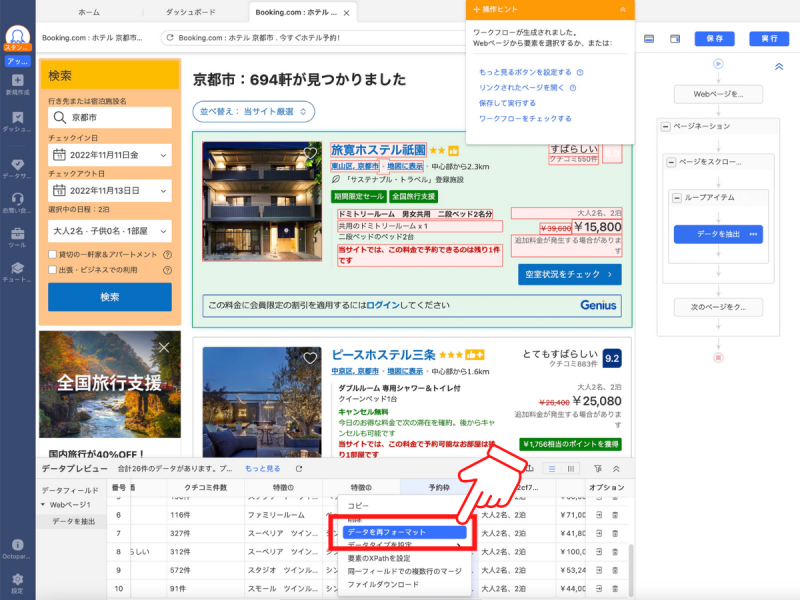The image size is (800, 600).
Task: Click the workflow start play node
Action: pos(718,64)
